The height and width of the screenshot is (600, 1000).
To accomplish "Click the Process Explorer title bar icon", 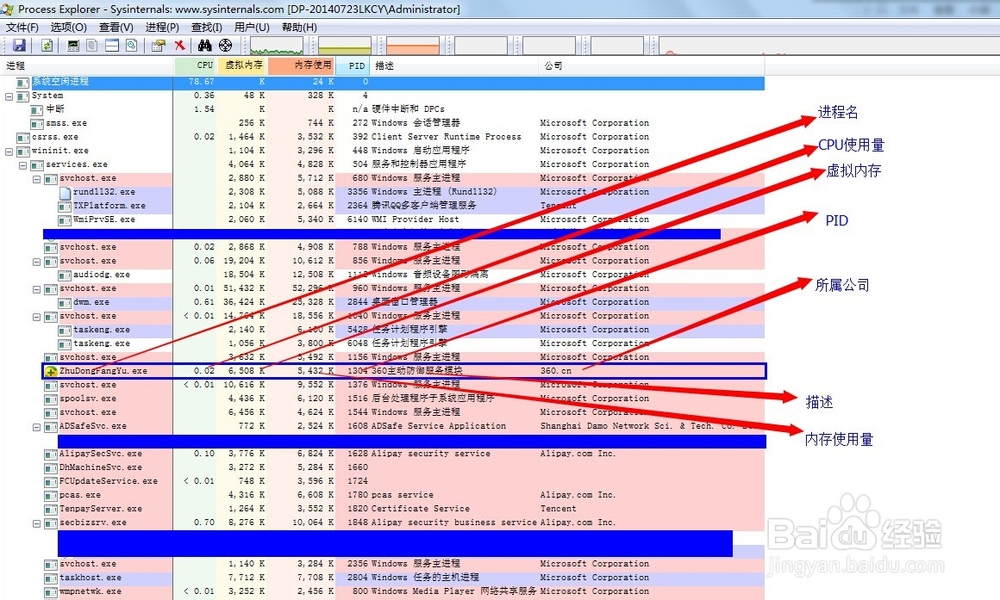I will (8, 9).
